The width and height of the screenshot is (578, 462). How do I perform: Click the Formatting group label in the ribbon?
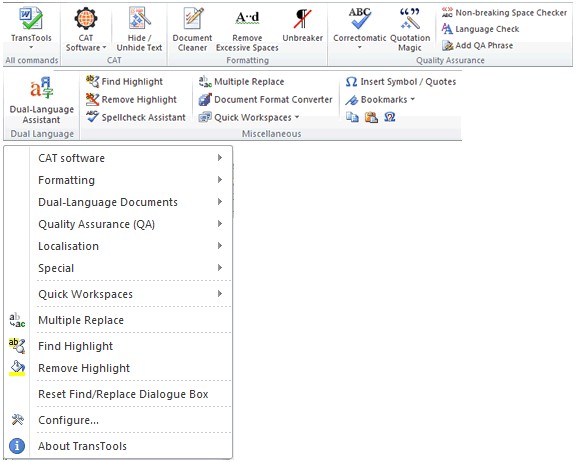[247, 60]
